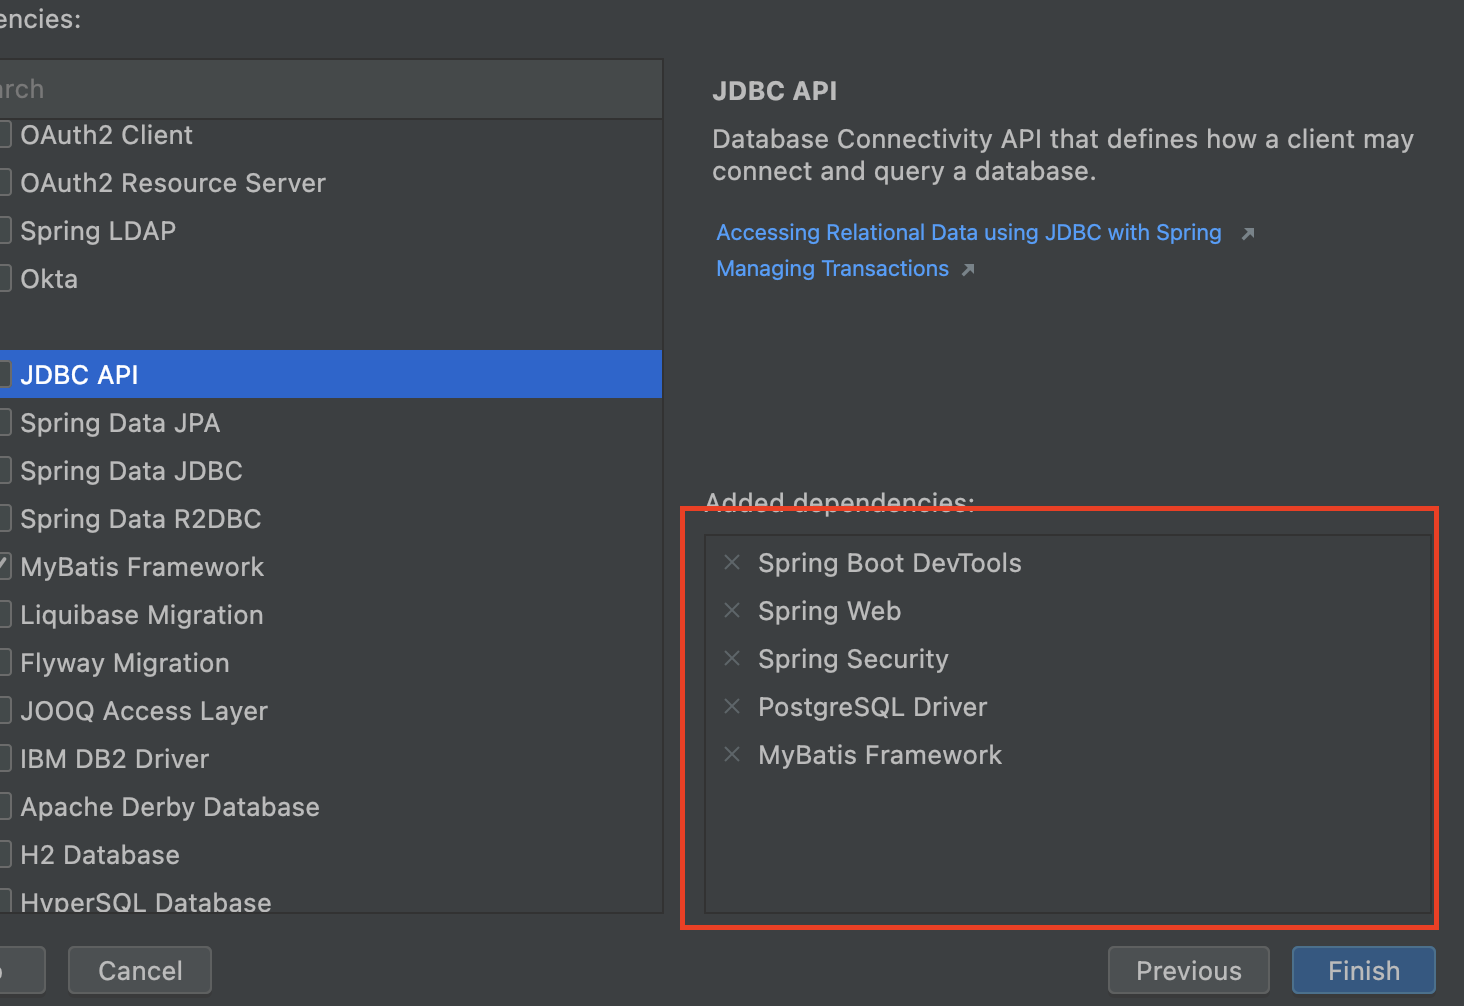Image resolution: width=1464 pixels, height=1006 pixels.
Task: Tick the Okta checkbox
Action: [4, 279]
